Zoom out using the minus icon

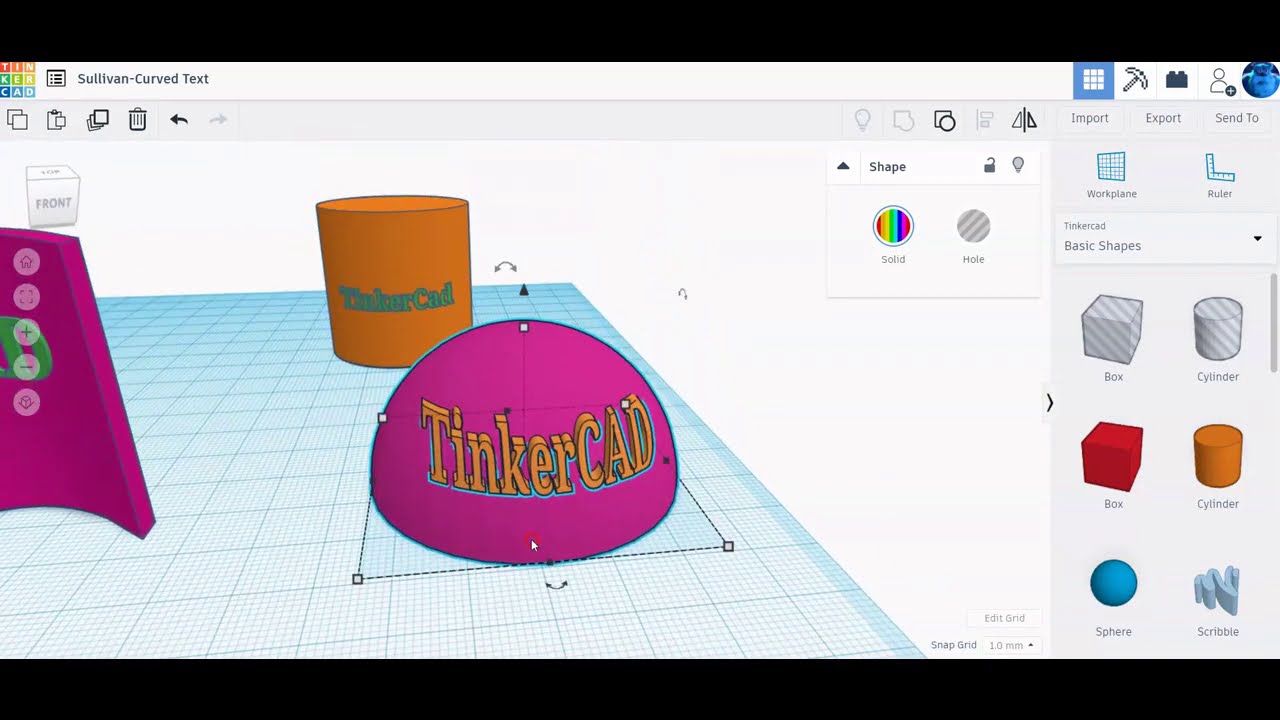coord(27,367)
